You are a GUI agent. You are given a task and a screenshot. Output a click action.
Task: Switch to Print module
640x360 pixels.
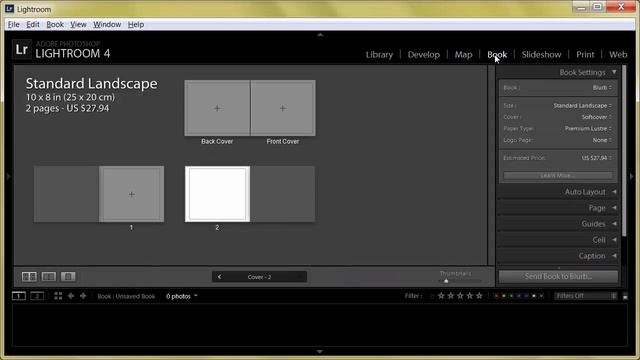tap(585, 55)
